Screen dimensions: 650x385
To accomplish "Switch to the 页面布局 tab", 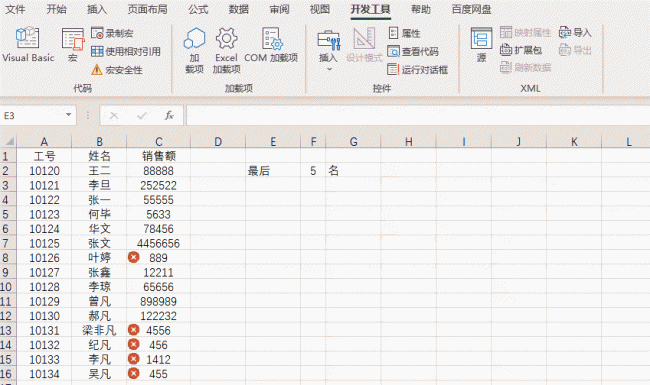I will [147, 9].
